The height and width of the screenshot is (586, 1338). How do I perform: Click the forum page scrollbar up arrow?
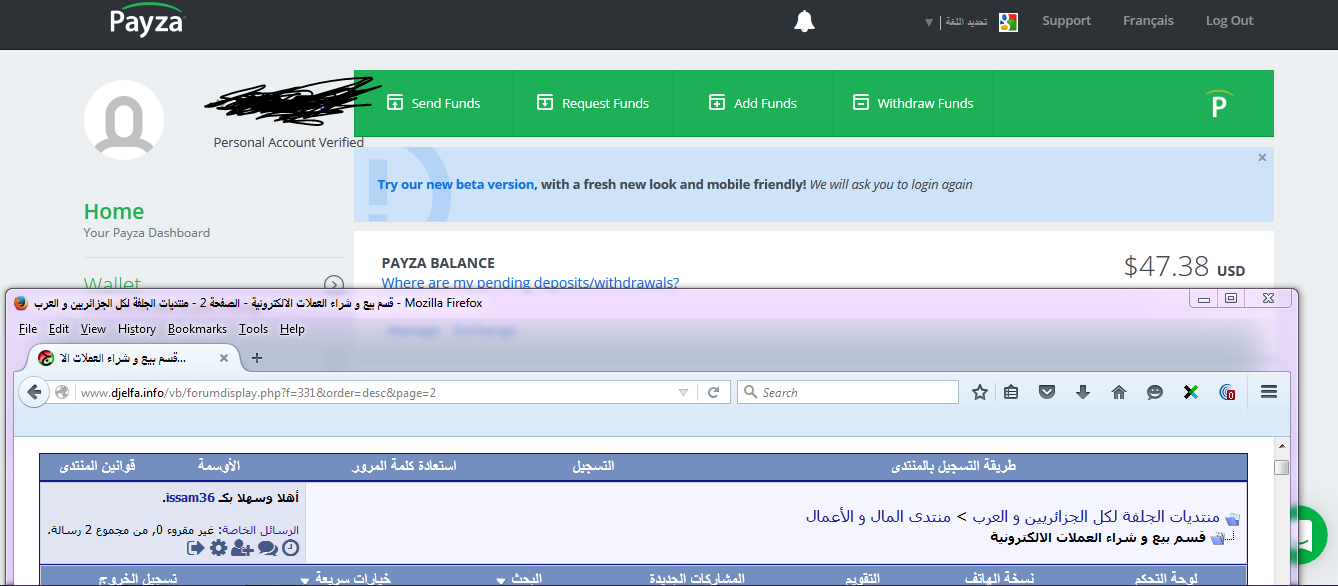[x=1282, y=447]
